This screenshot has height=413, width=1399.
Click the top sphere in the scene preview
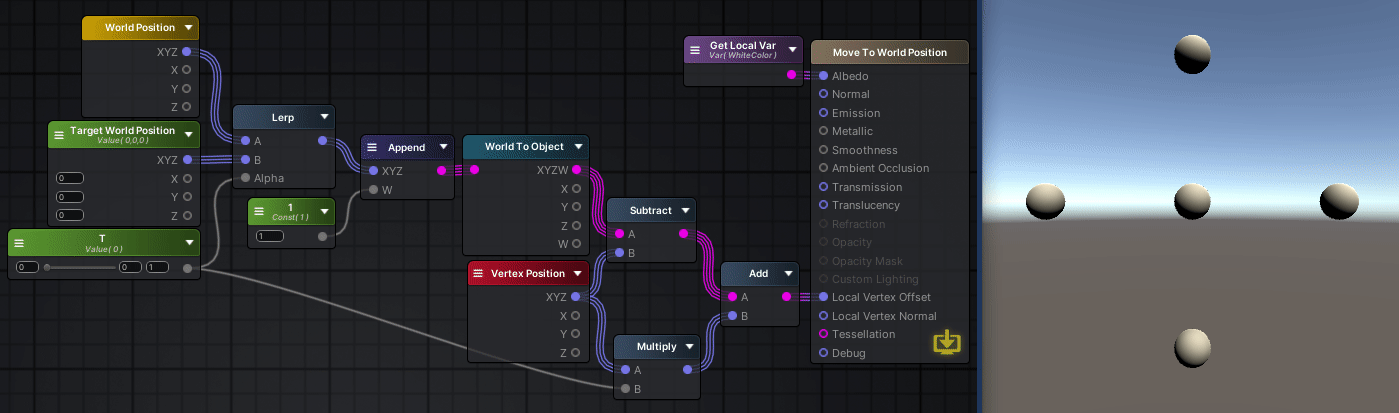pos(1192,53)
